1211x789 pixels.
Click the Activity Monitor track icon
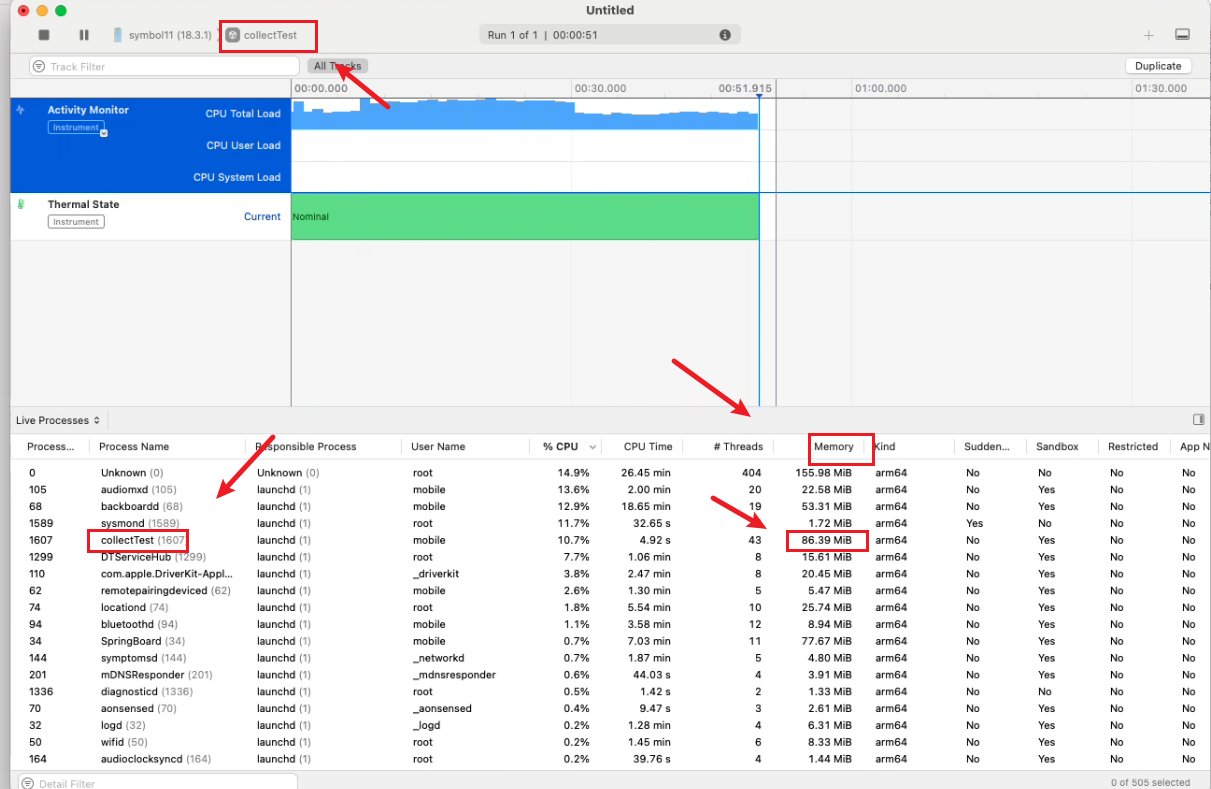[20, 111]
